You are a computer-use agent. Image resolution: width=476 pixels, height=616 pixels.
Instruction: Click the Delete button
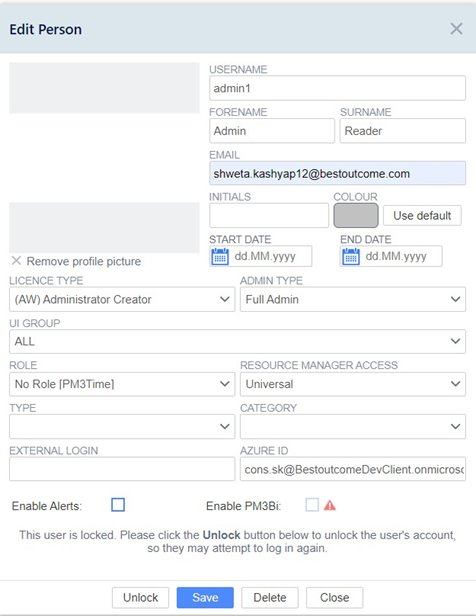[x=270, y=598]
